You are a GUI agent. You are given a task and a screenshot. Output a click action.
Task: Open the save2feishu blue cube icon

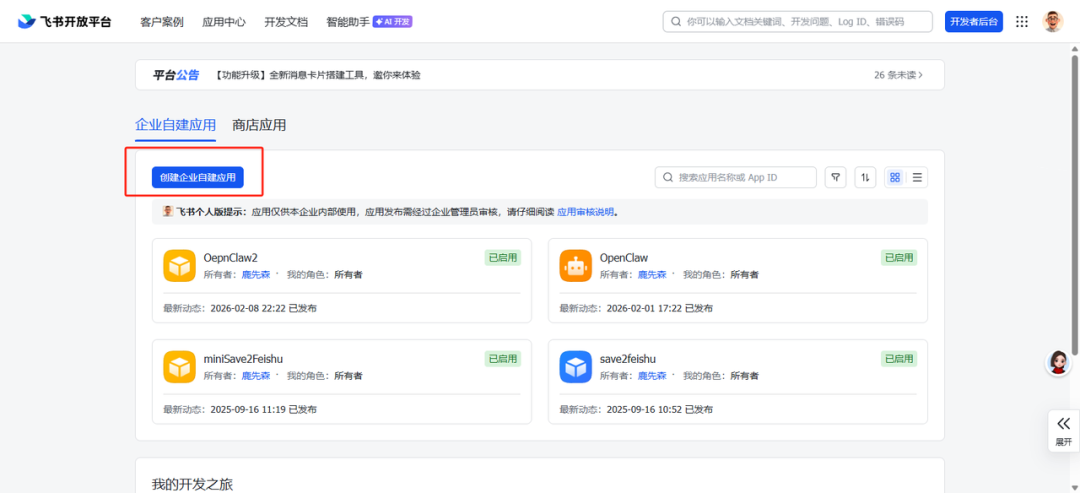click(x=576, y=367)
